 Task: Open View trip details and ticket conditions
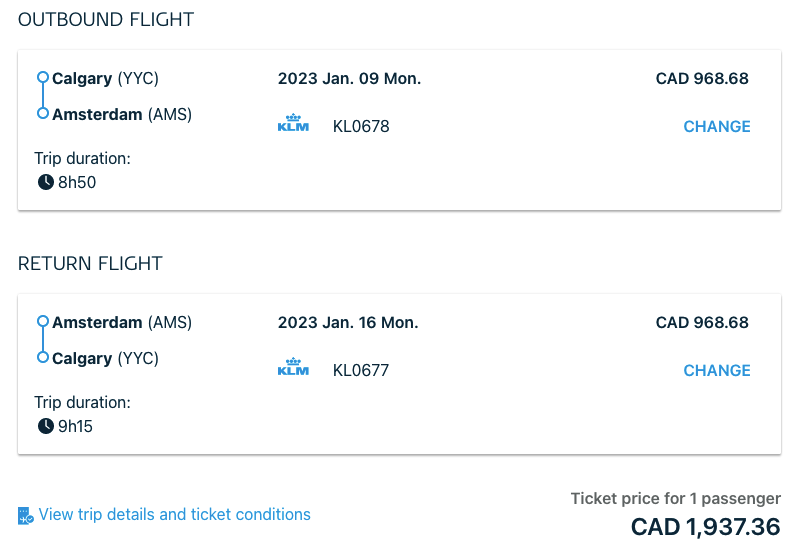[174, 515]
